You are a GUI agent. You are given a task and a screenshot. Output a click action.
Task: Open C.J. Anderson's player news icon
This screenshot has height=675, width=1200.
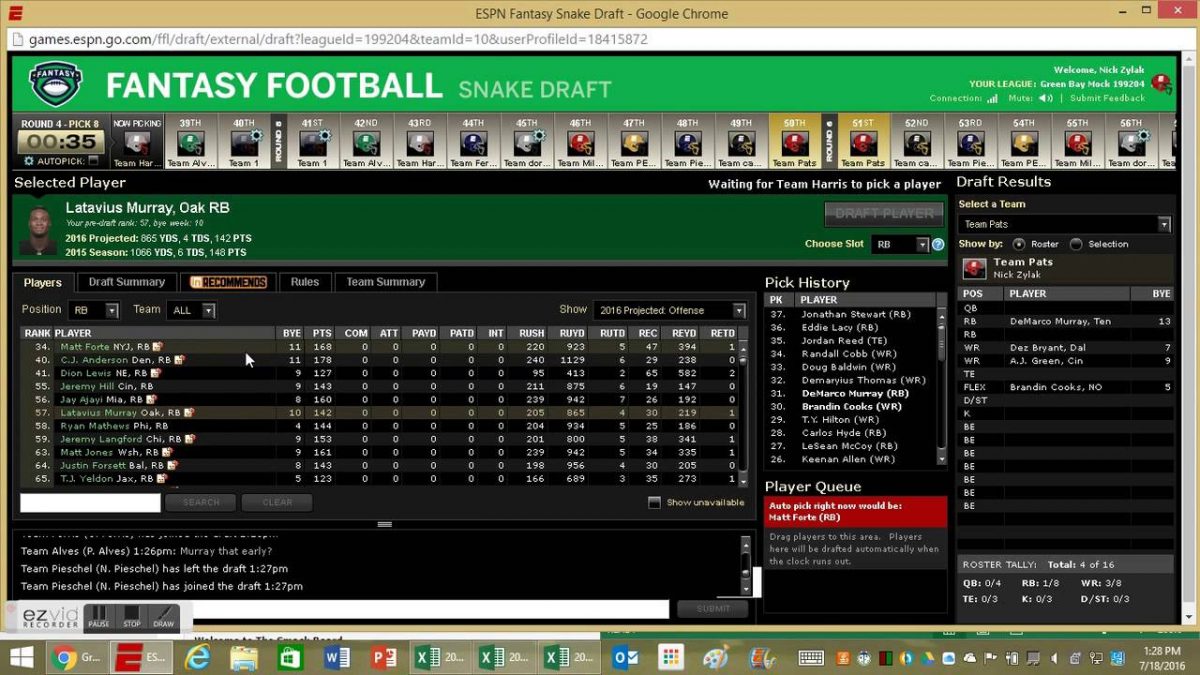pos(180,360)
